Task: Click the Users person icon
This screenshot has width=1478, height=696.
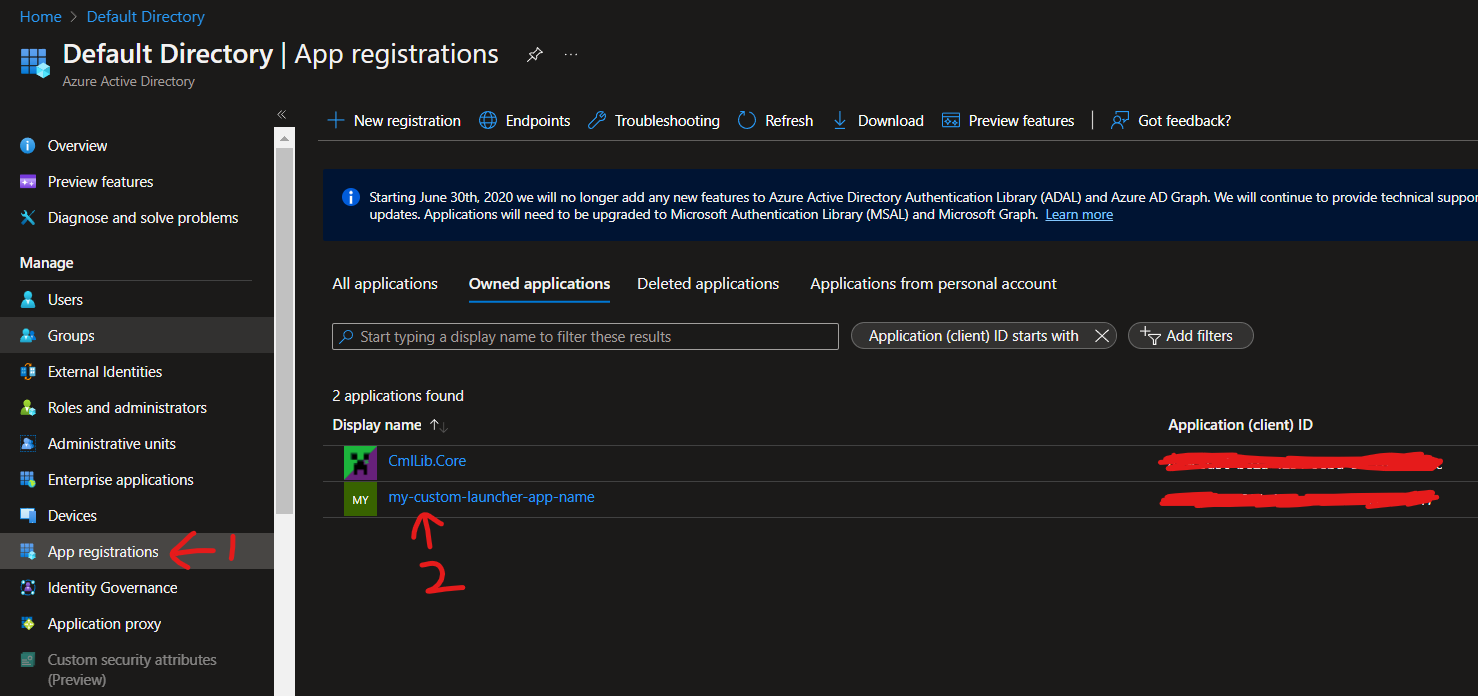Action: point(28,300)
